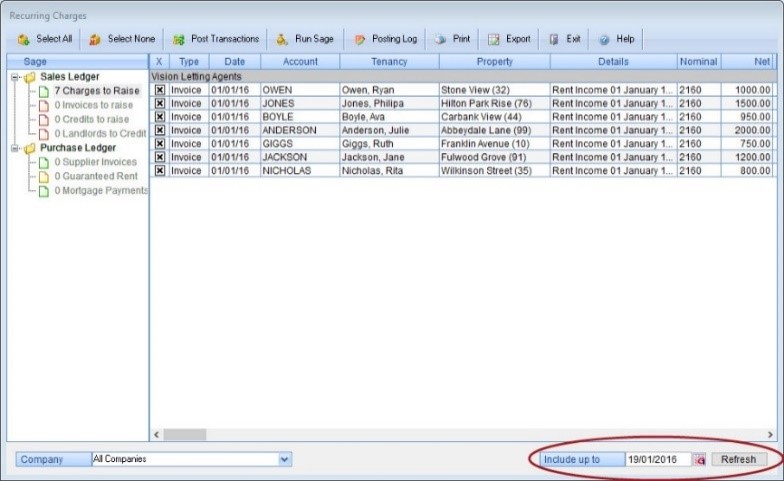Click the scrollbar right arrow
This screenshot has width=784, height=481.
click(770, 434)
